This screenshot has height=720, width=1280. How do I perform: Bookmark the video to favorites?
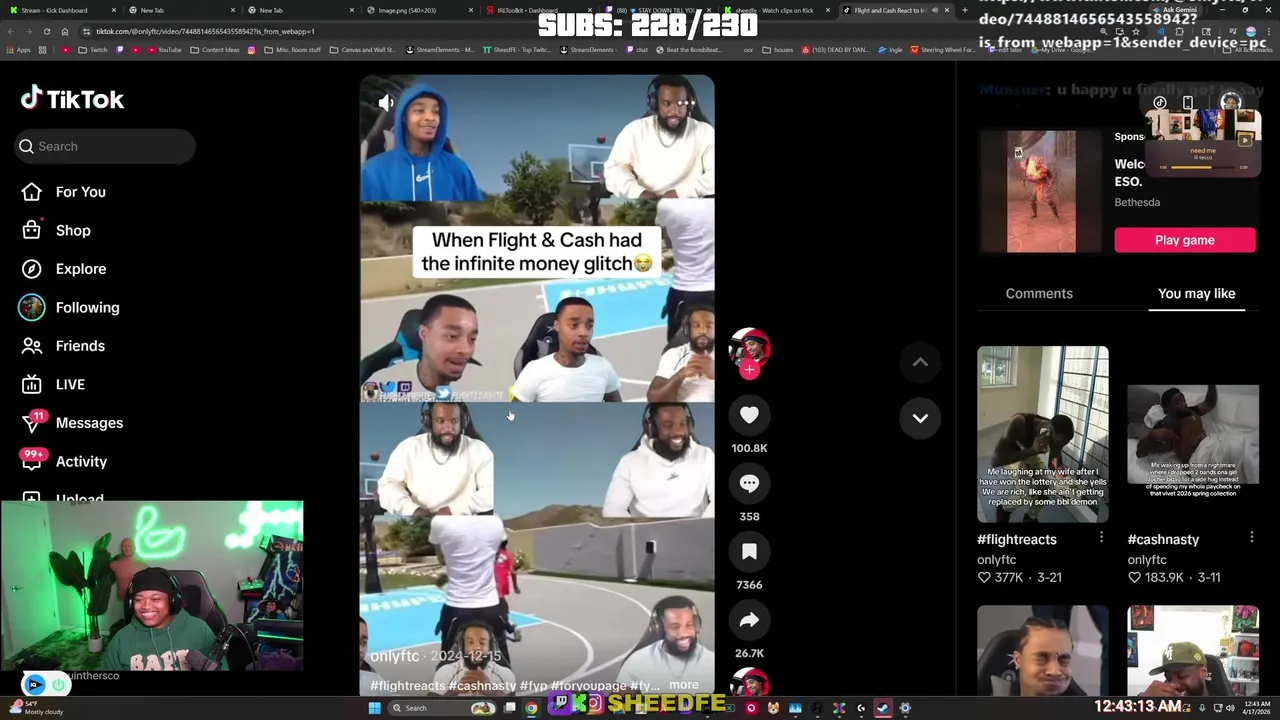pos(749,552)
